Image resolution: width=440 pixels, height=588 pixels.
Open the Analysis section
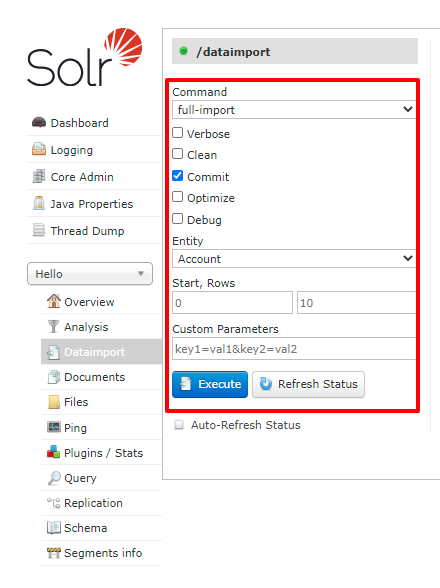pyautogui.click(x=86, y=327)
